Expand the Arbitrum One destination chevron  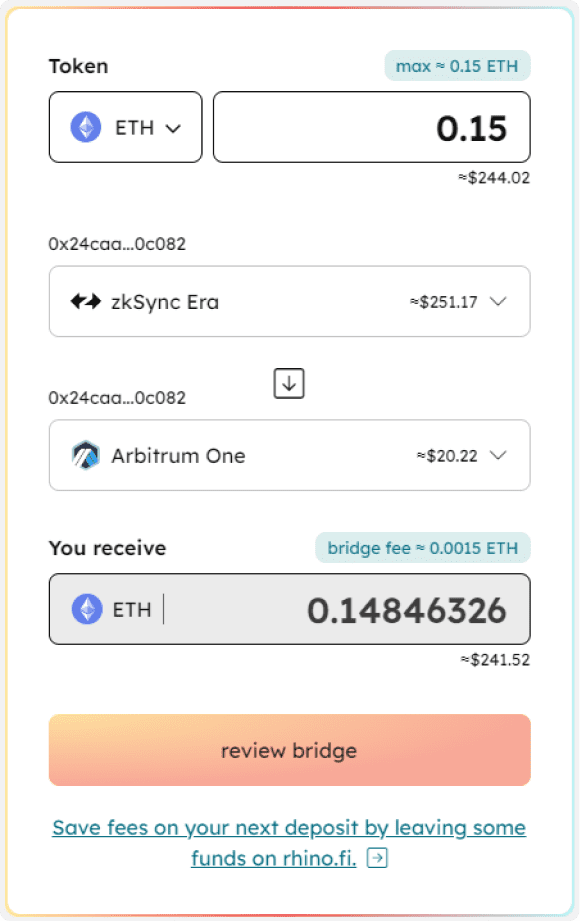pos(498,455)
